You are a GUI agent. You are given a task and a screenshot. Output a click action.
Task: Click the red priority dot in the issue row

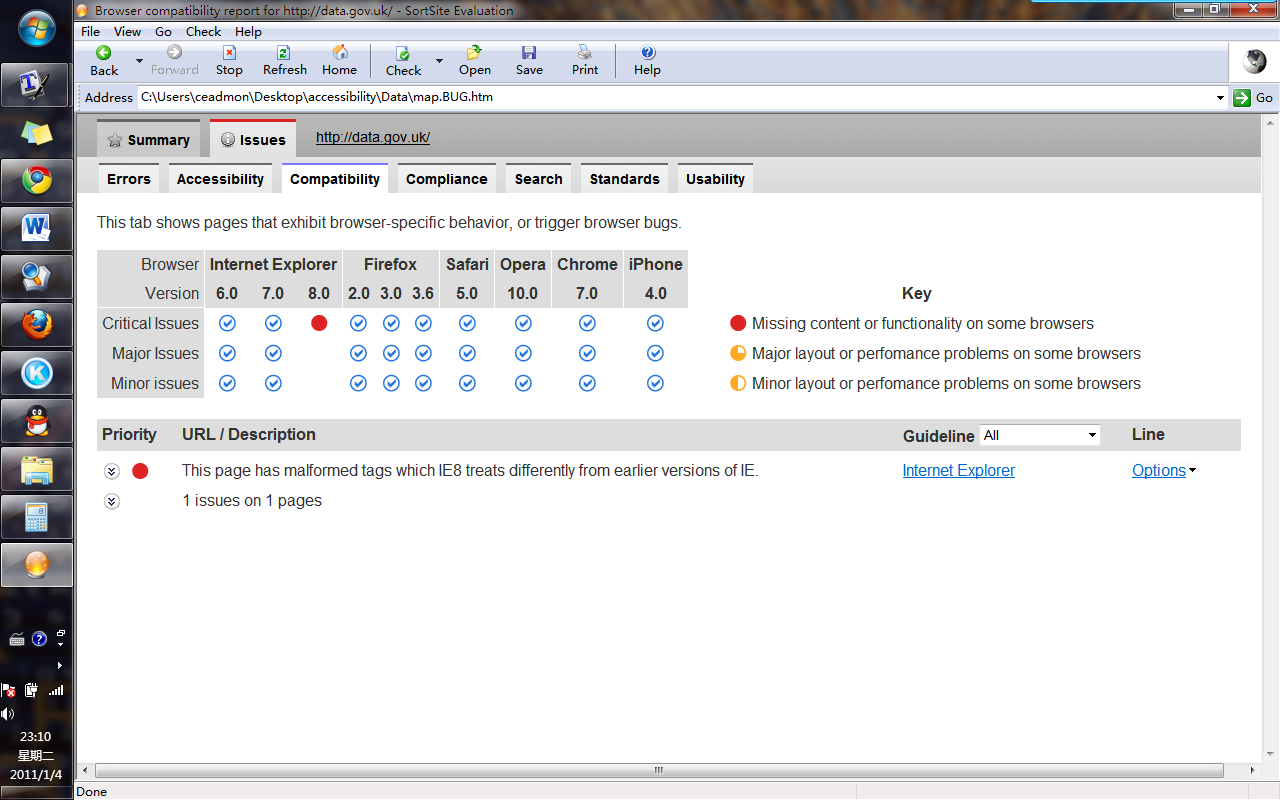pos(140,471)
